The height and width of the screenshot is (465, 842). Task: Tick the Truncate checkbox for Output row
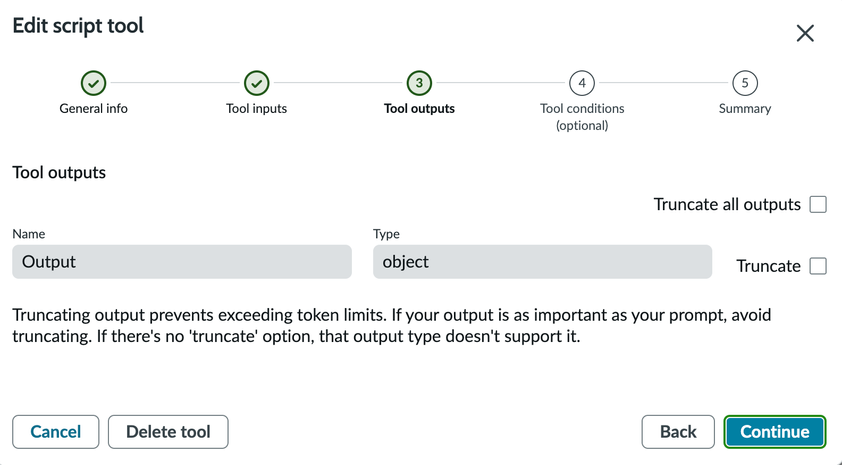(x=818, y=266)
